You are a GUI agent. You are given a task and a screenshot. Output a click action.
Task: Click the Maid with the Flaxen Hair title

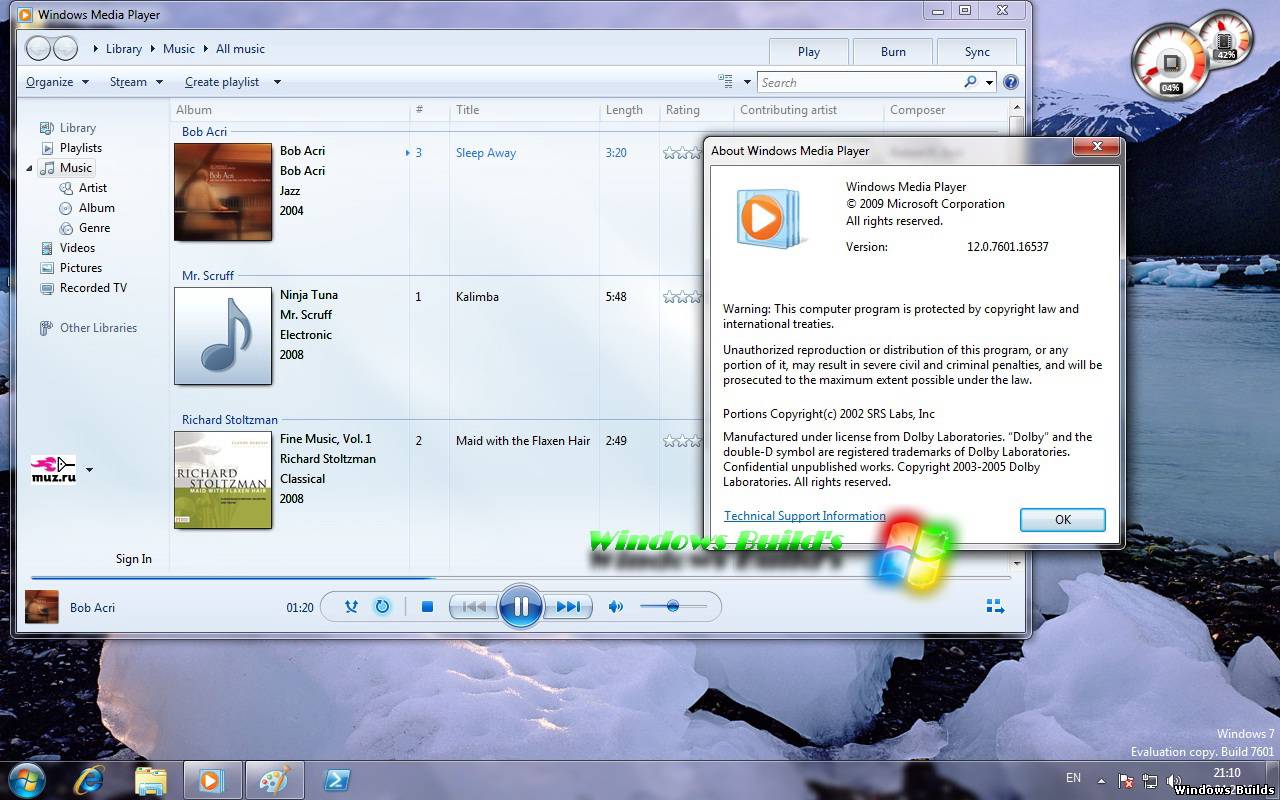click(523, 441)
